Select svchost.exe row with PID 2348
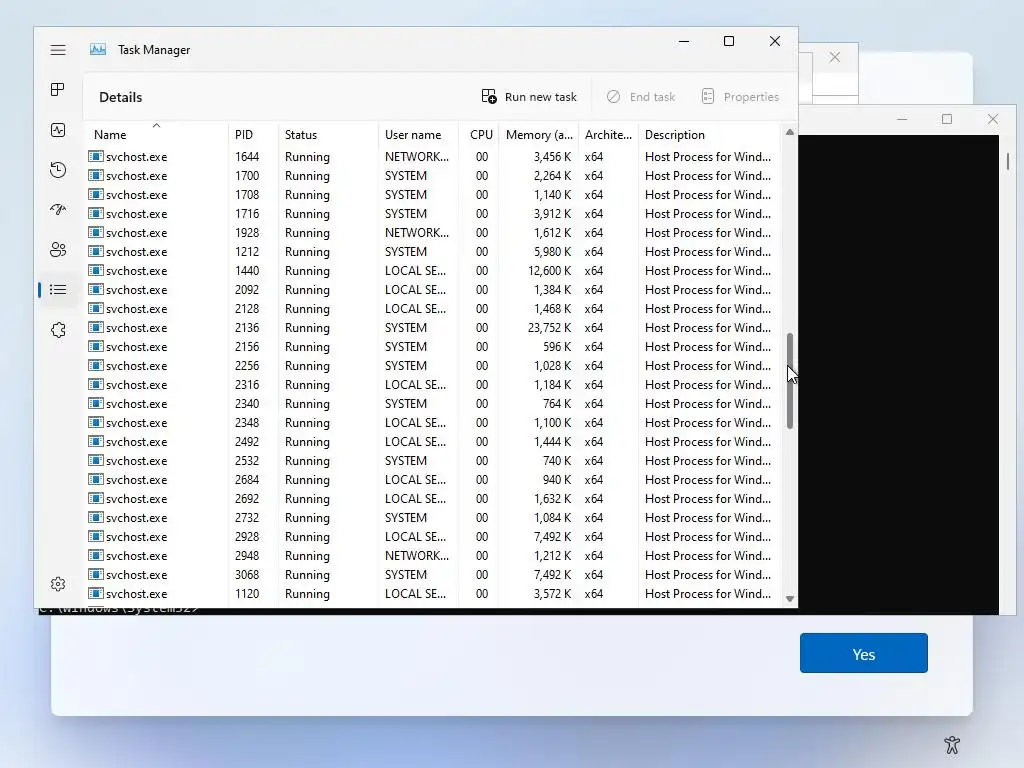This screenshot has width=1024, height=768. 432,423
